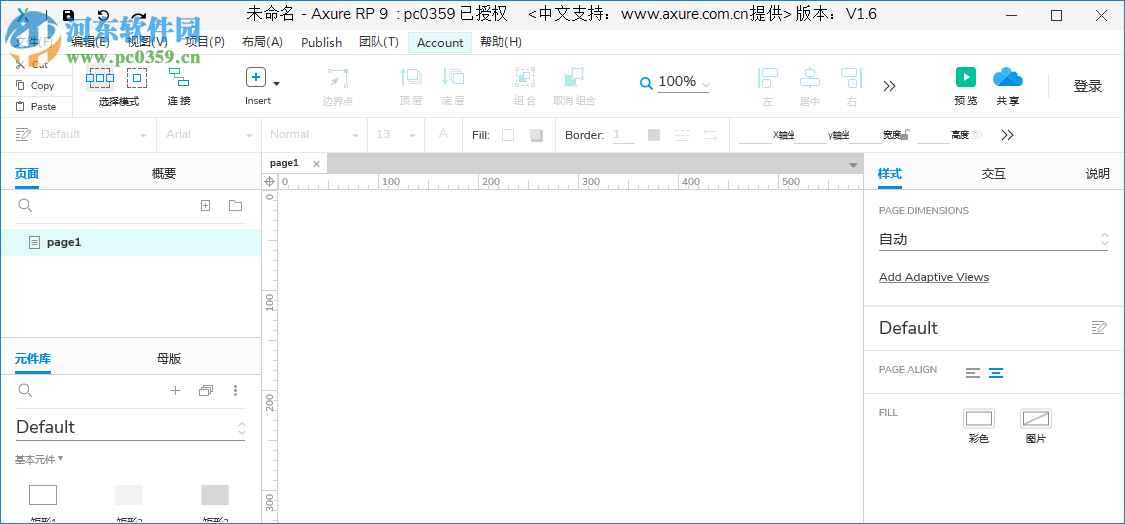This screenshot has height=524, width=1125.
Task: Select page1 in the pages list
Action: 131,243
